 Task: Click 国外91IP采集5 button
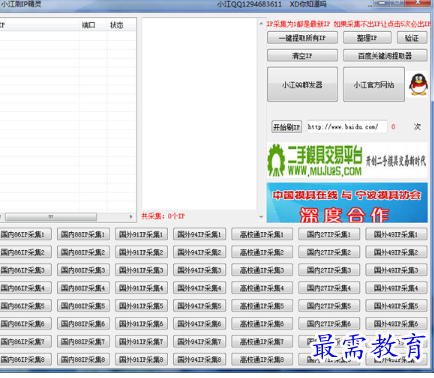(141, 306)
